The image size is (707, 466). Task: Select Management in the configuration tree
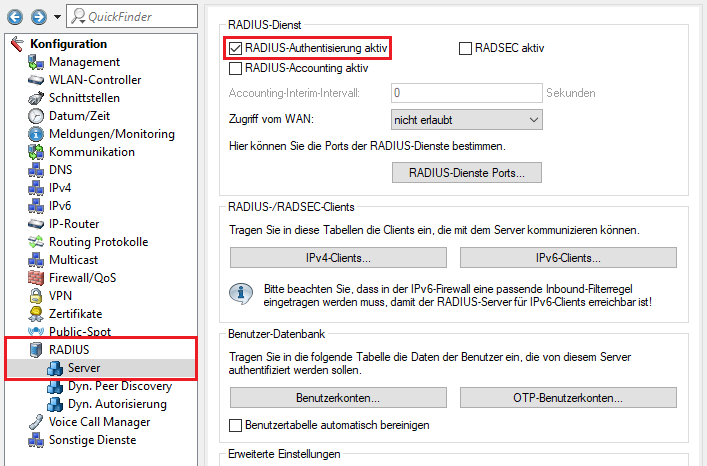pos(84,62)
